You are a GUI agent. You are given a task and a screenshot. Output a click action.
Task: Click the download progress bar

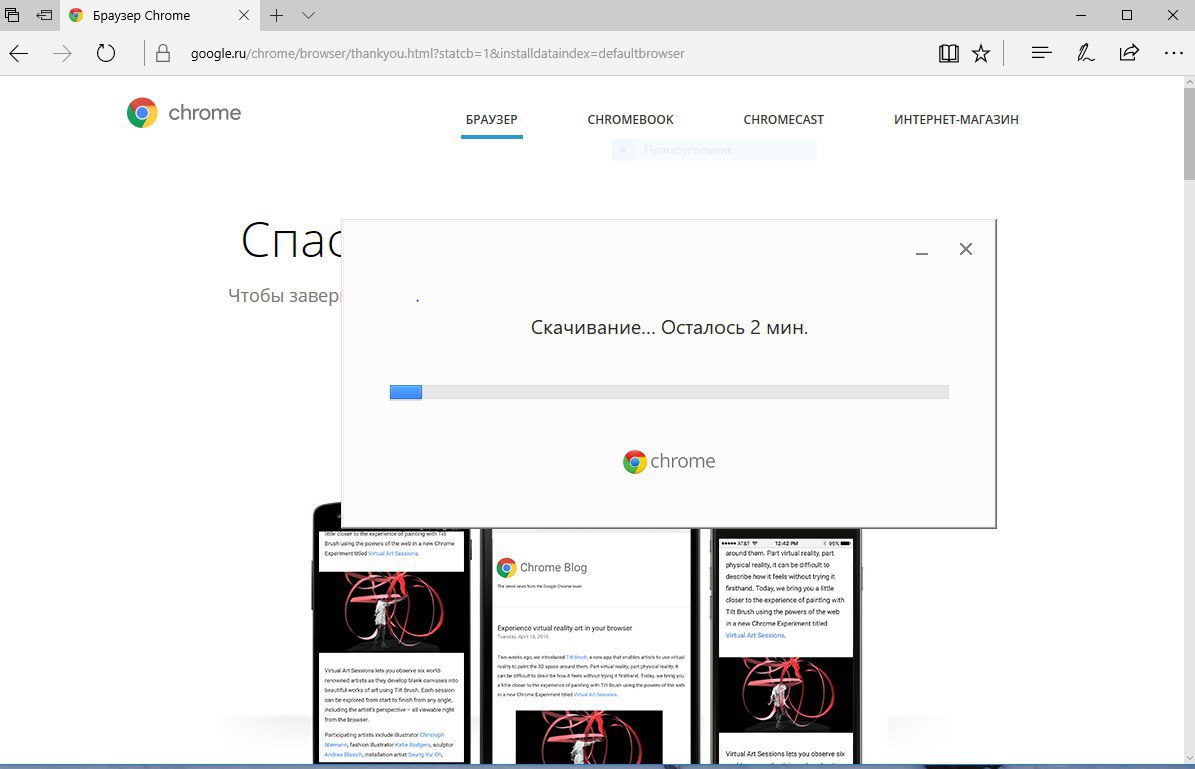click(668, 392)
